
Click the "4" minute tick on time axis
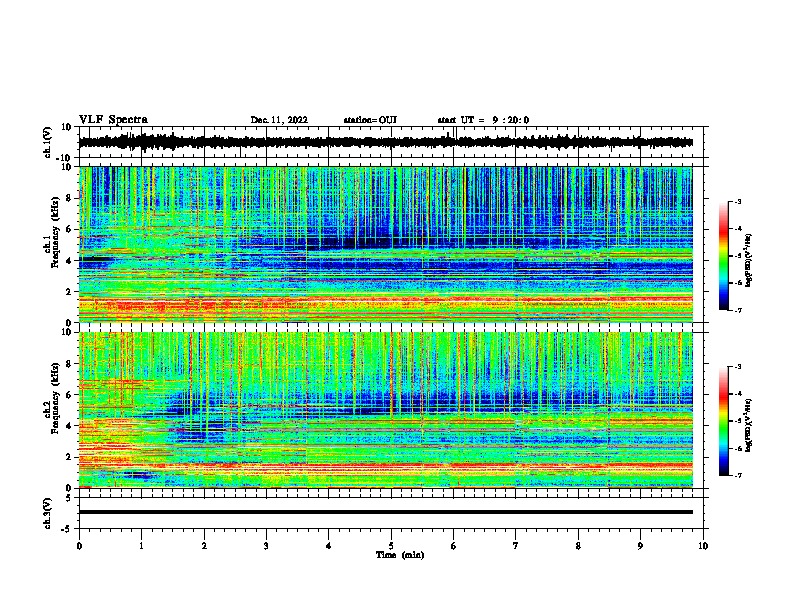[x=329, y=546]
